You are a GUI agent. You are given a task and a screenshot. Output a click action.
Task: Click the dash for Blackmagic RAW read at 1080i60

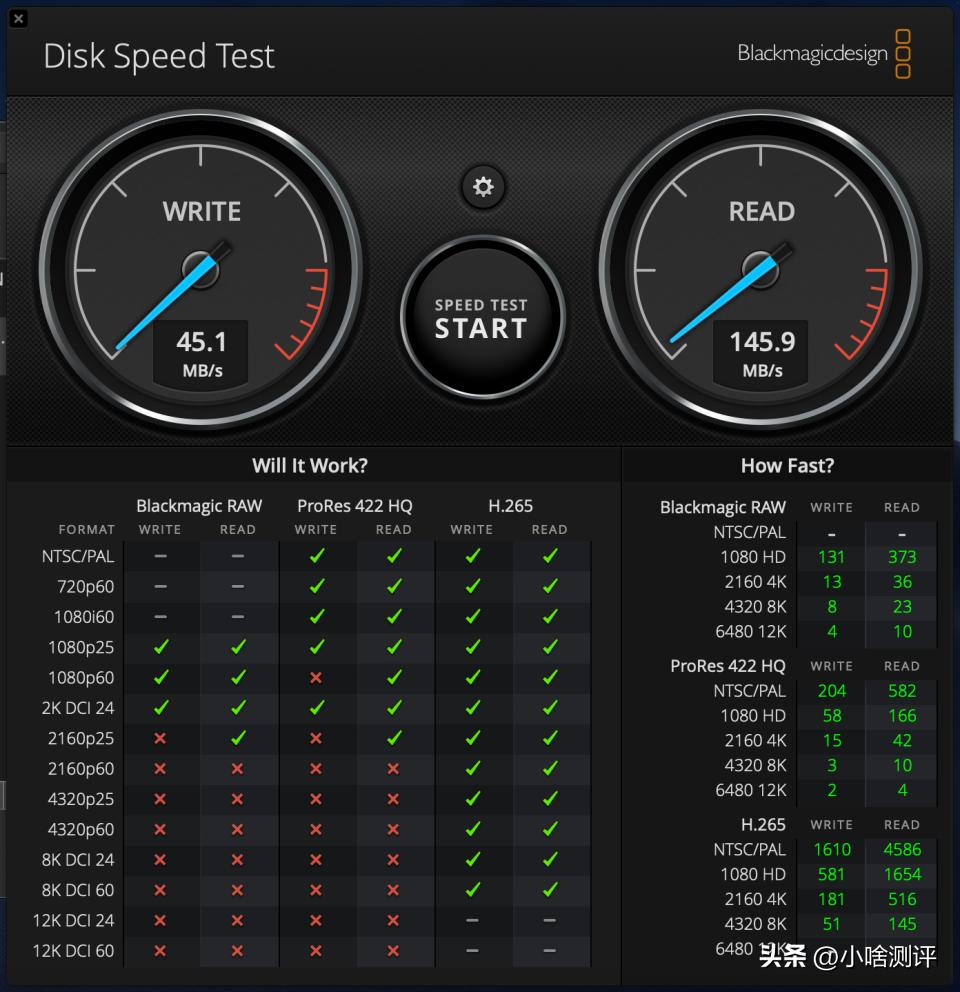[x=237, y=617]
